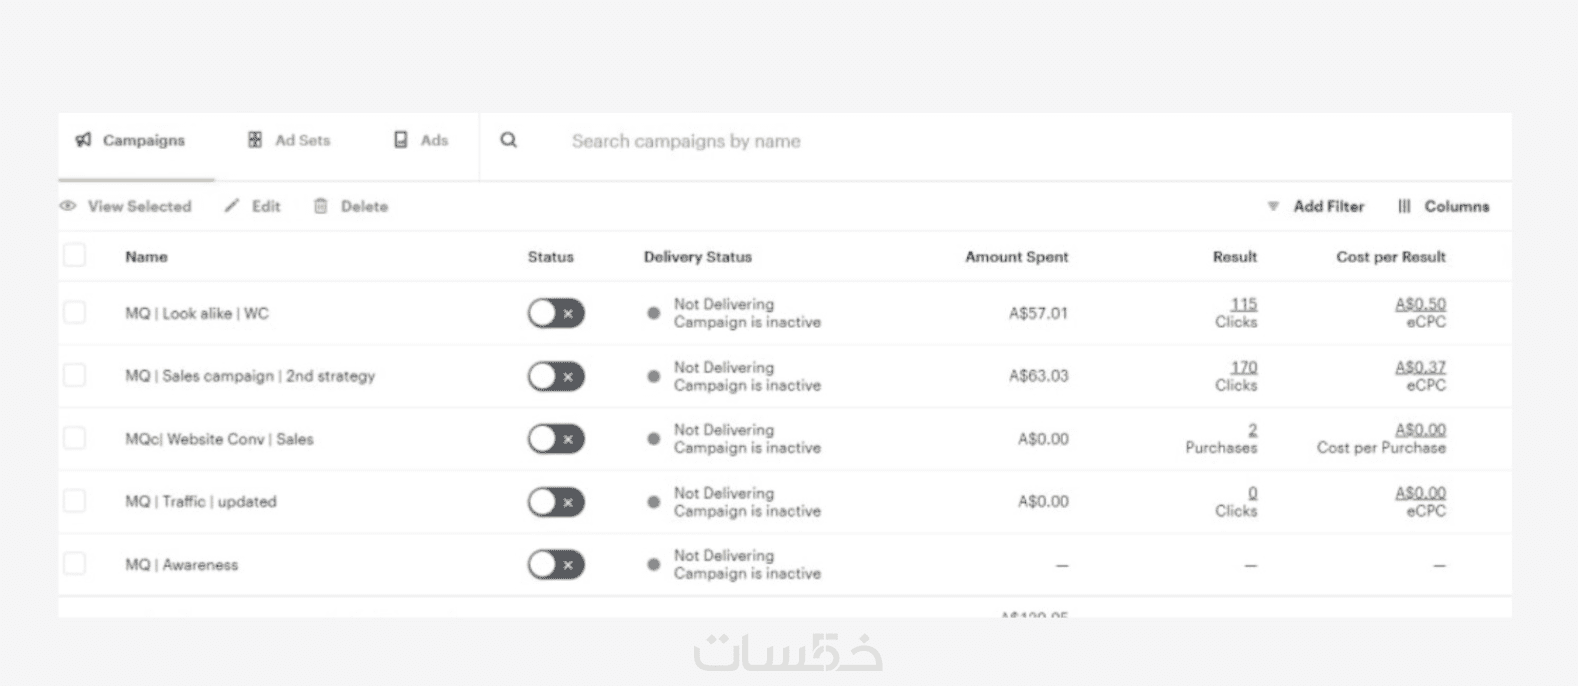The width and height of the screenshot is (1578, 686).
Task: Toggle the MQc| Website Conv | Sales switch
Action: [556, 439]
